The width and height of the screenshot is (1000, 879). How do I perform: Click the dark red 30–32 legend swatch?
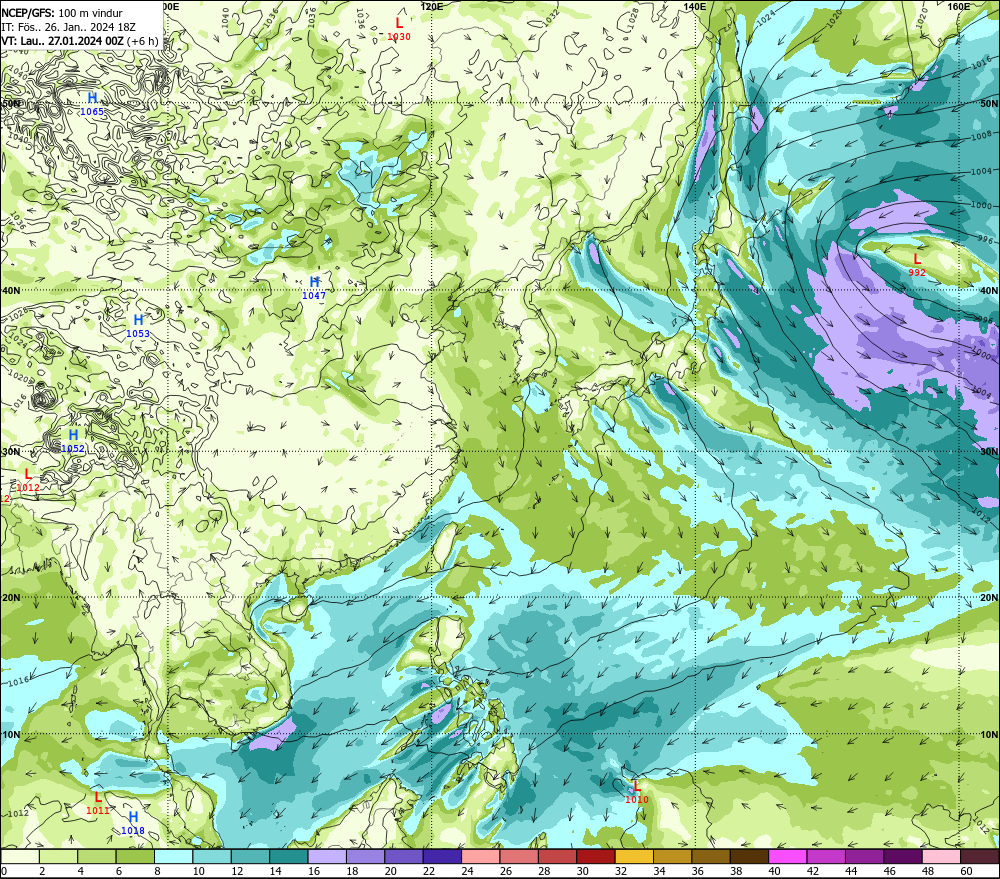(596, 856)
